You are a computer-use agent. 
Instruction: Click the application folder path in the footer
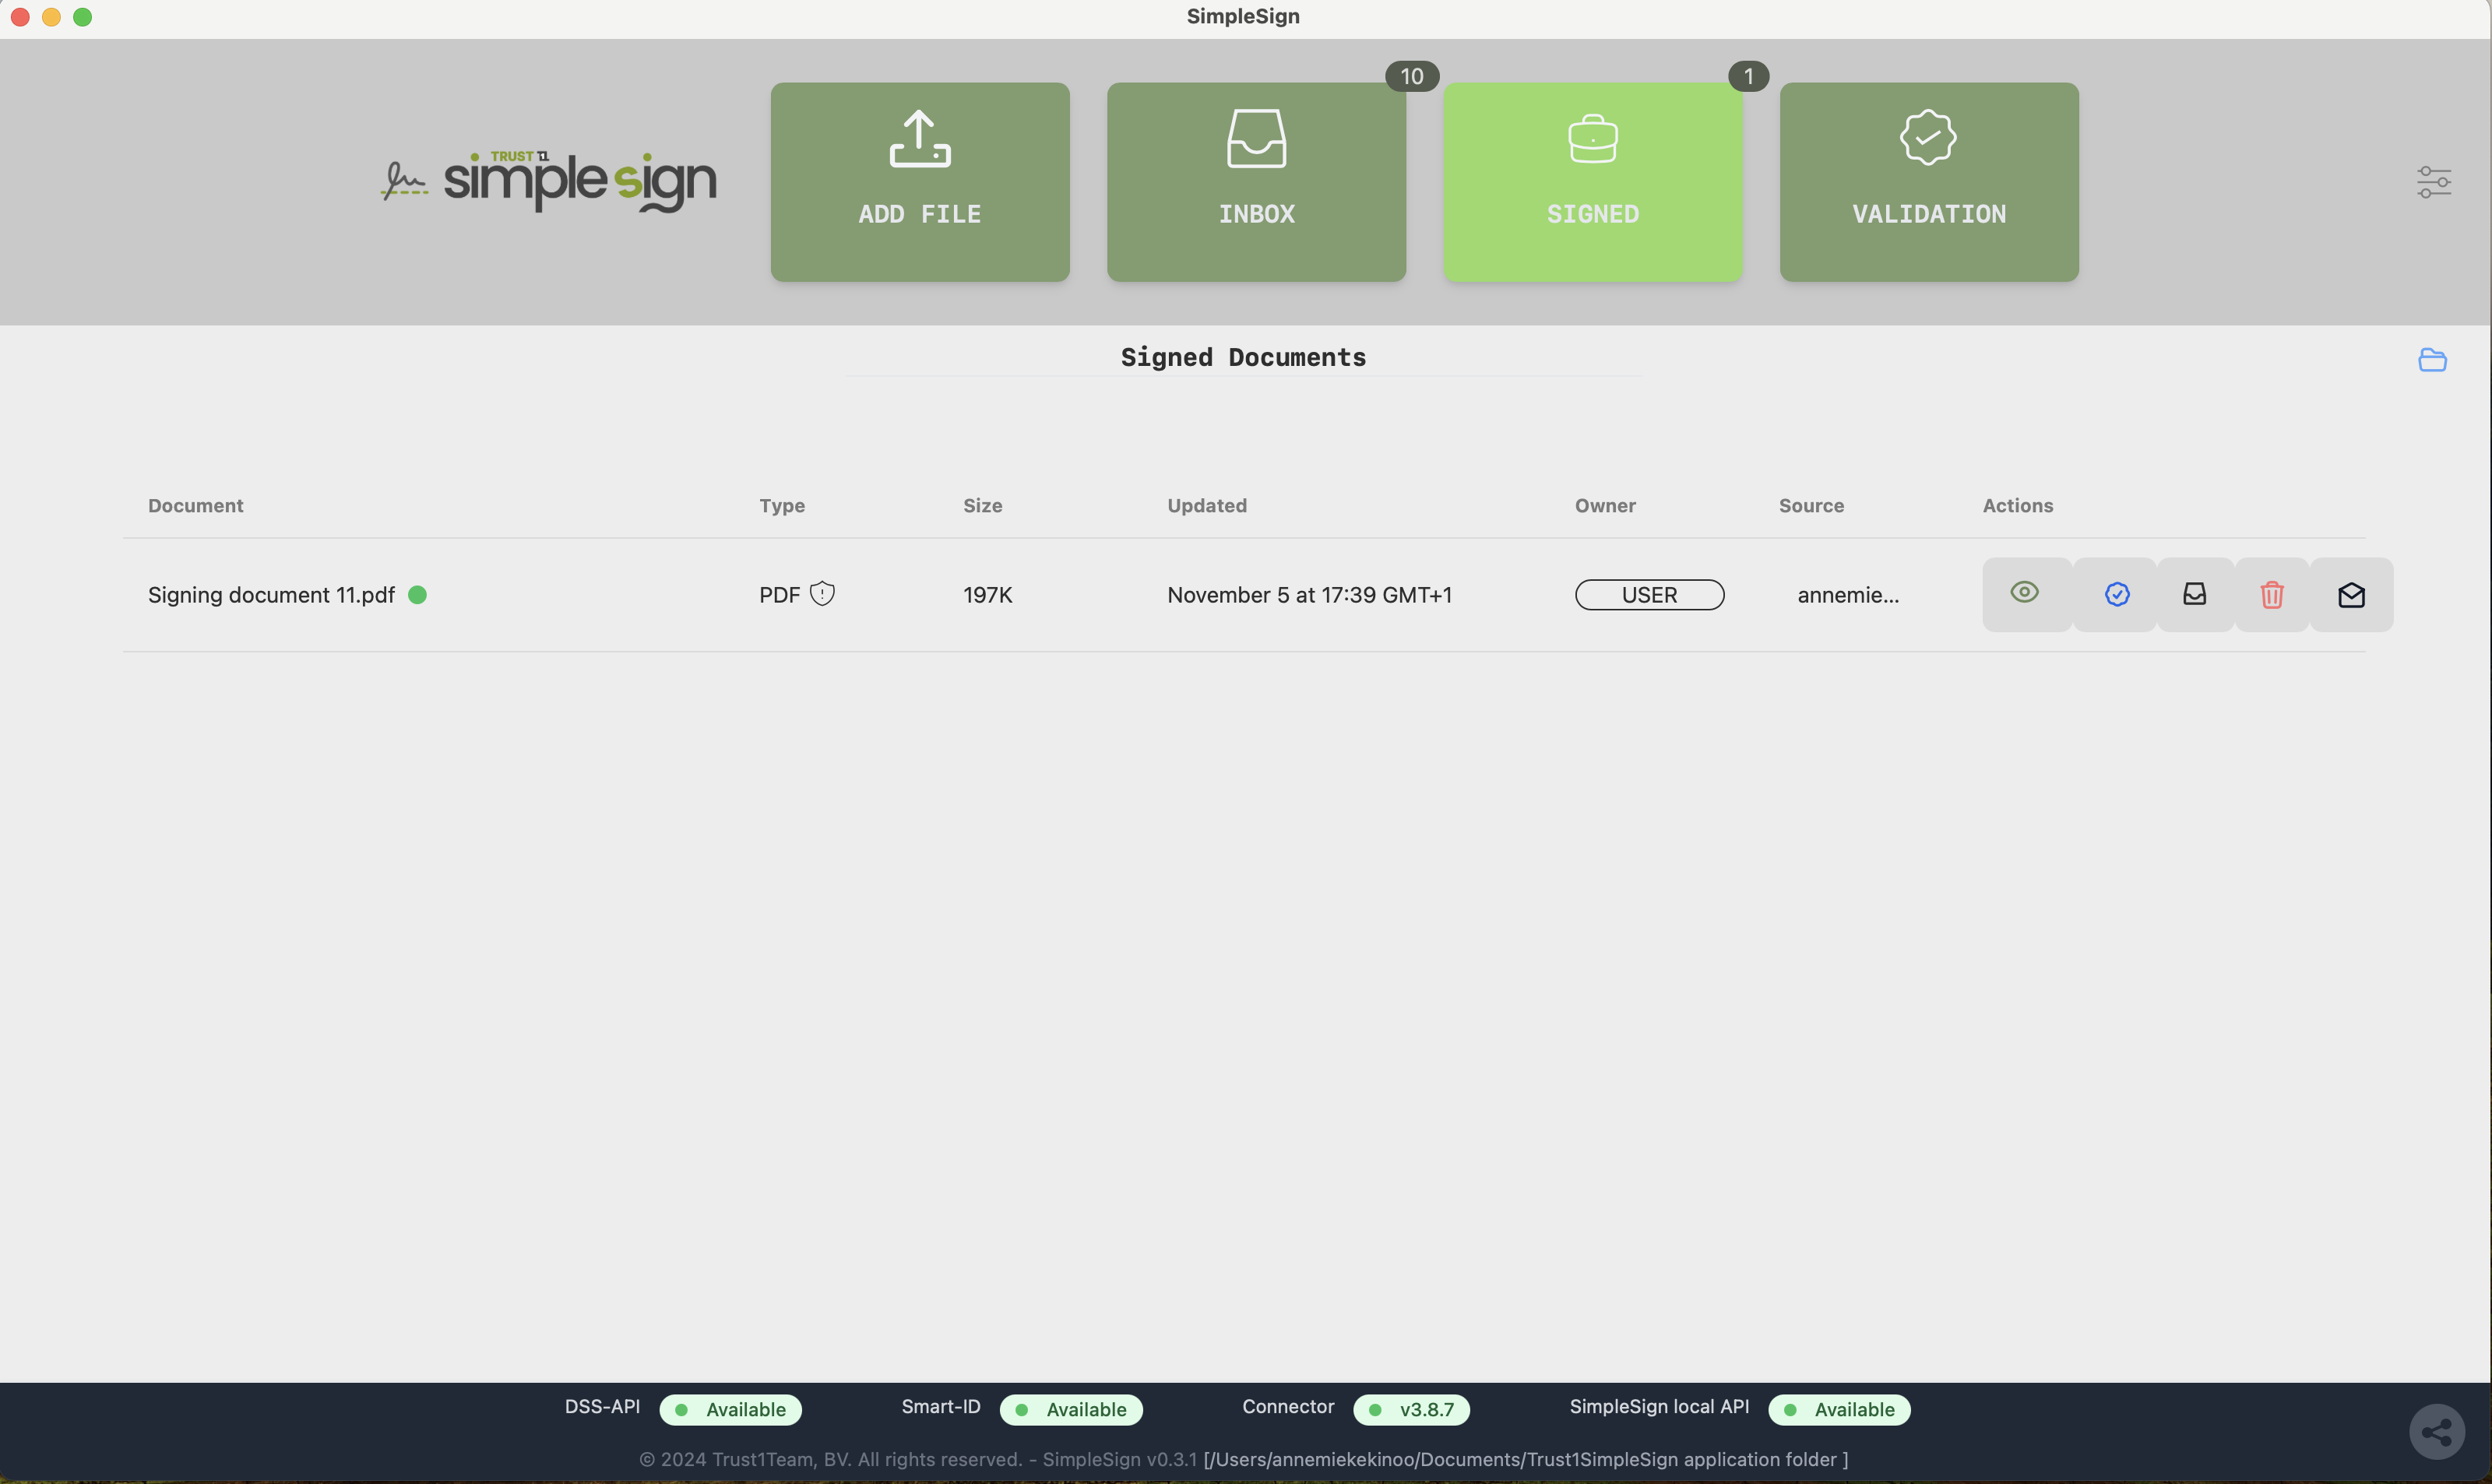[1525, 1459]
